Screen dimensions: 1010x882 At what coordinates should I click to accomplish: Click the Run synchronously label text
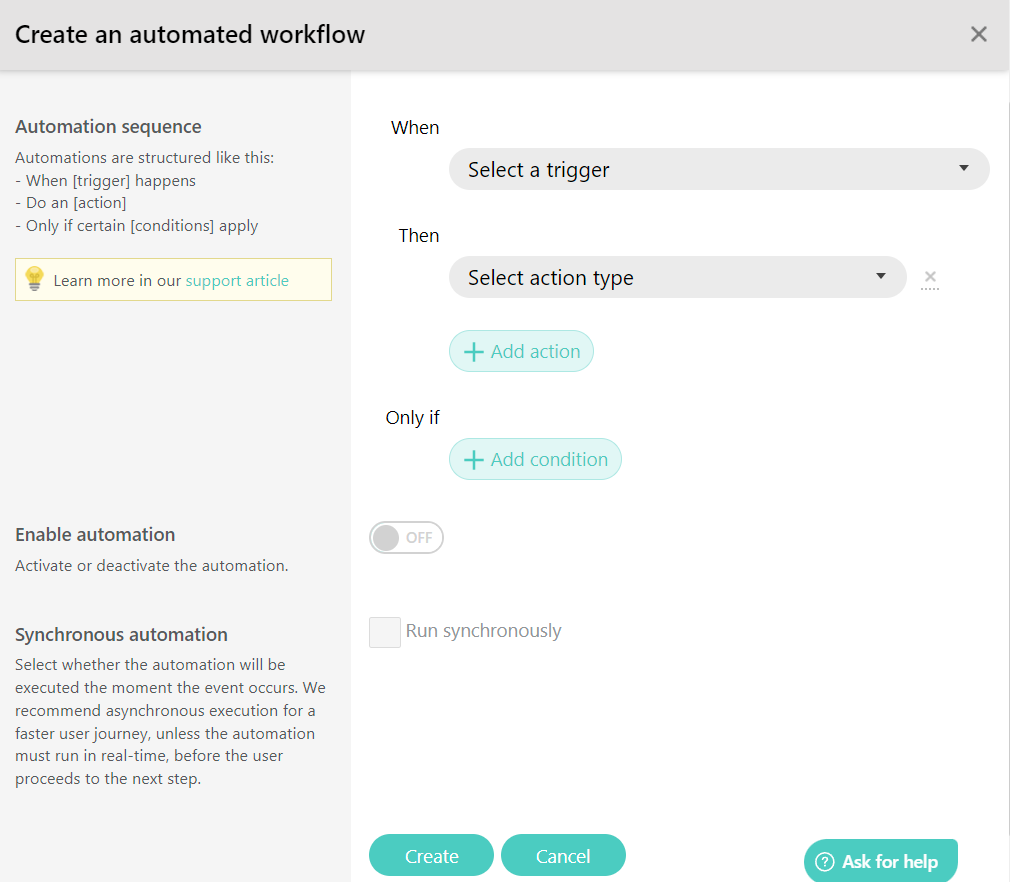(x=484, y=631)
